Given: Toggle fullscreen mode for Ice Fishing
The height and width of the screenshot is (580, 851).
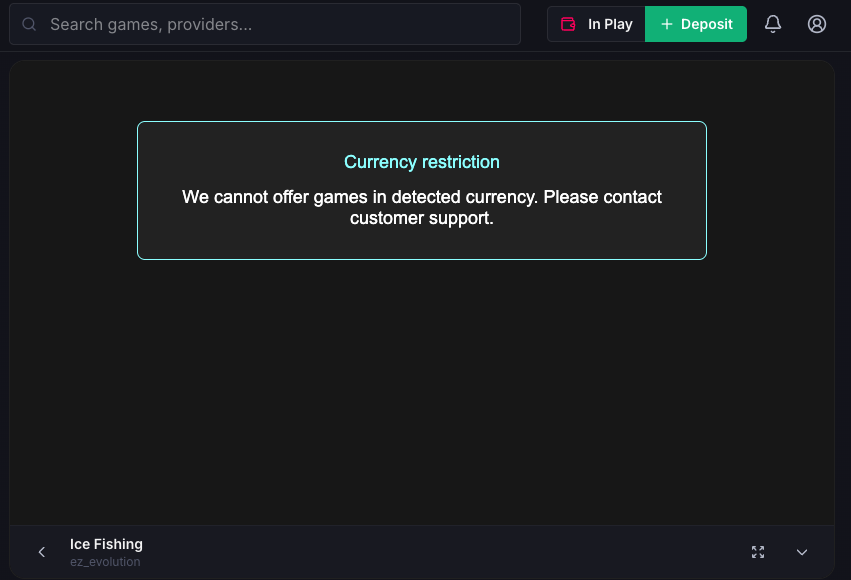Looking at the screenshot, I should click(757, 551).
